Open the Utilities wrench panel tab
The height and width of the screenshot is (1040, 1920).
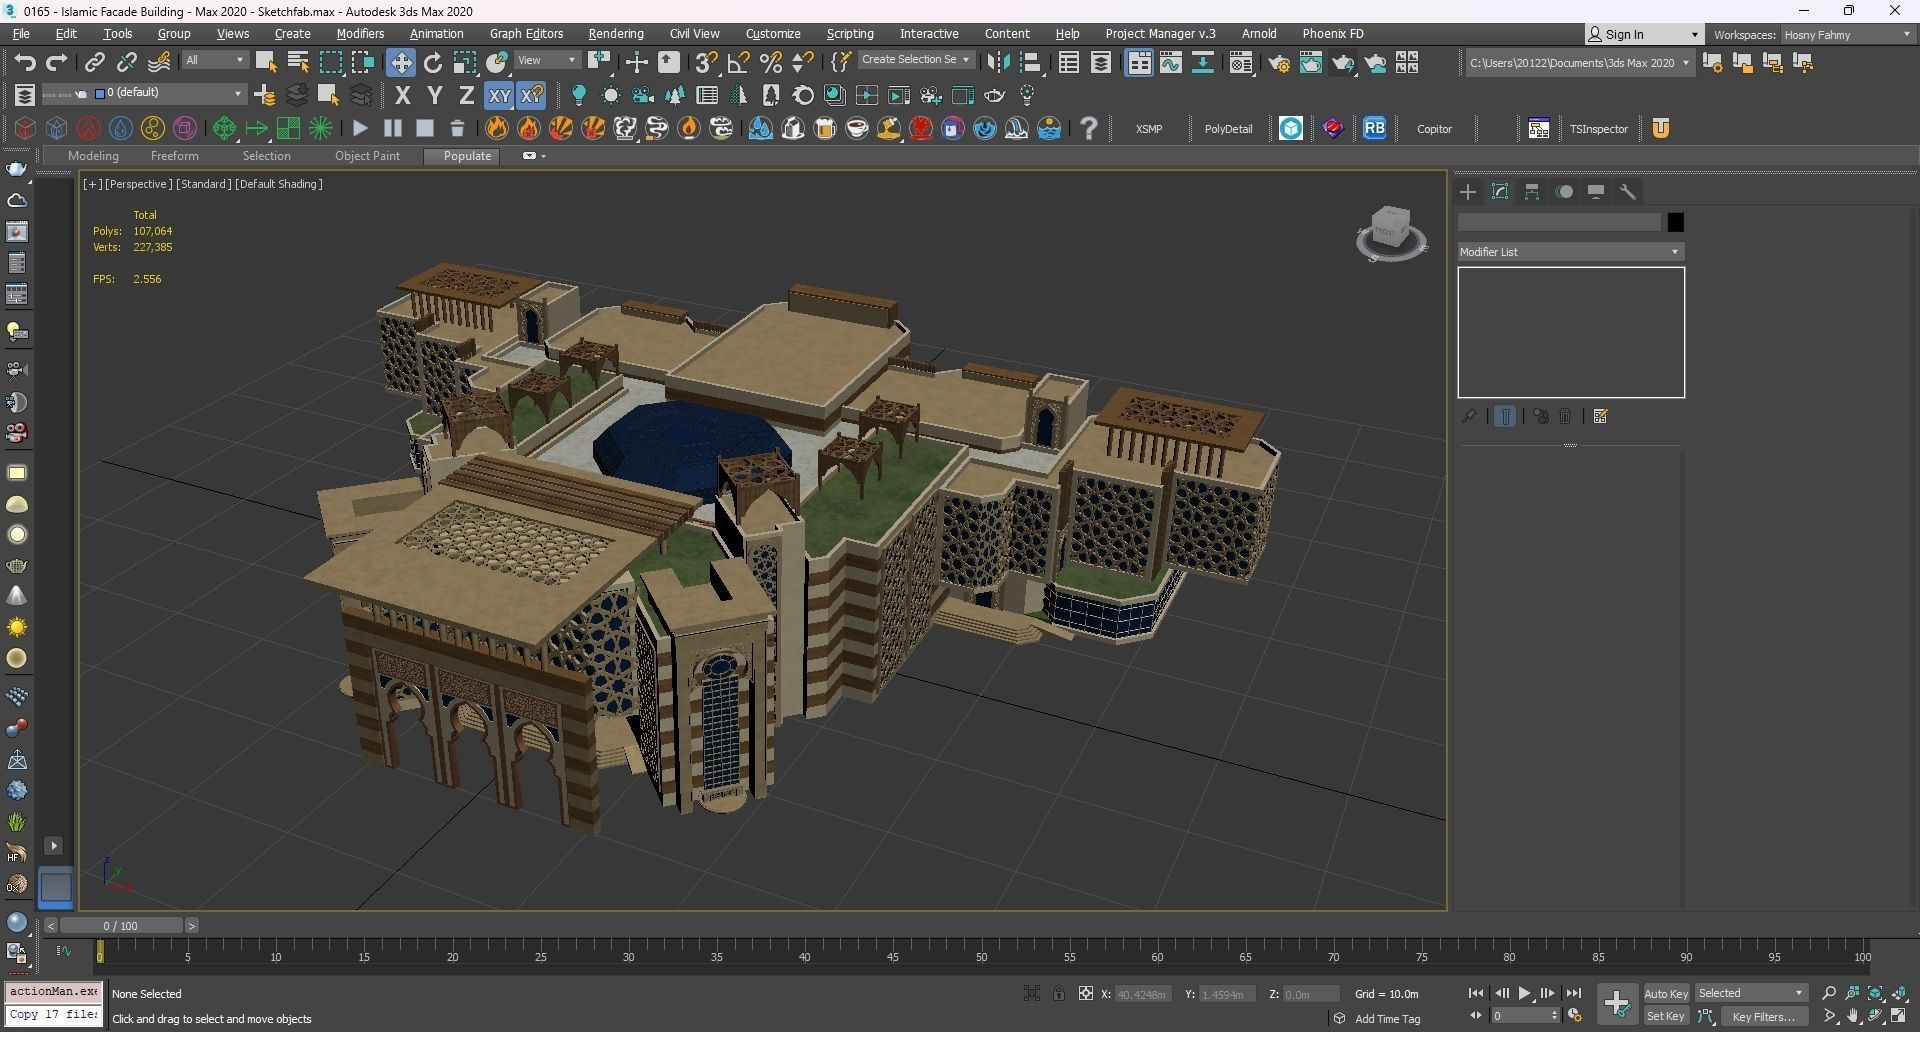point(1628,192)
